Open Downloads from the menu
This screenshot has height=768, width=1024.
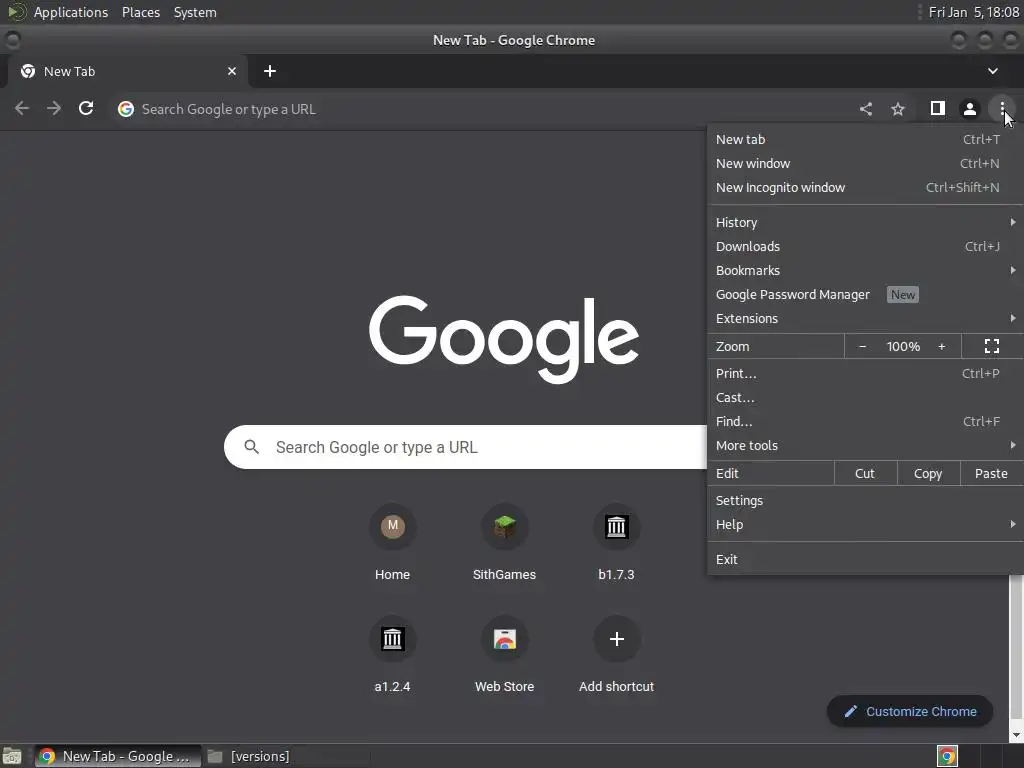click(x=865, y=246)
